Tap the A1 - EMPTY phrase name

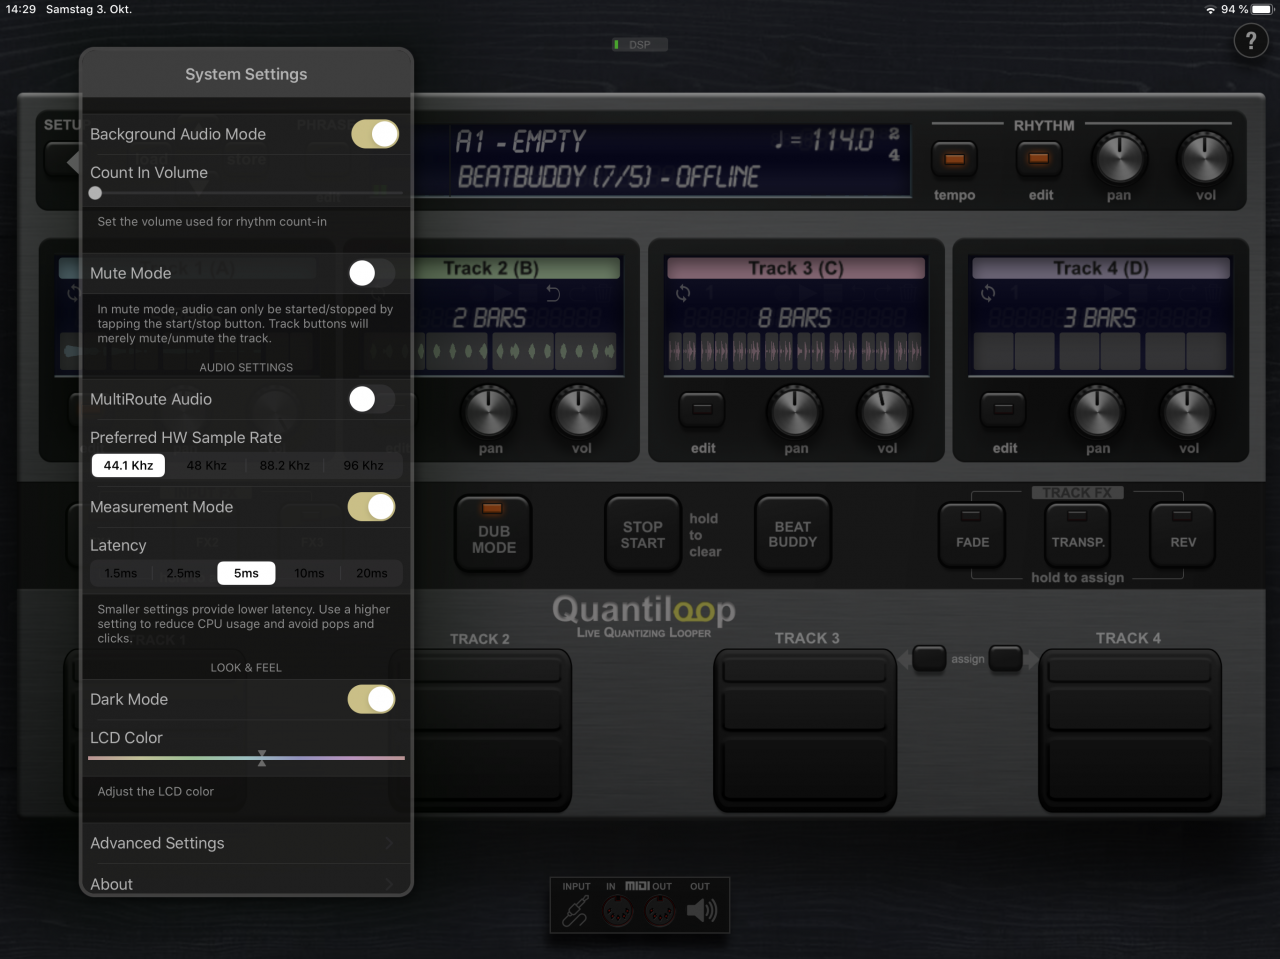pos(521,141)
